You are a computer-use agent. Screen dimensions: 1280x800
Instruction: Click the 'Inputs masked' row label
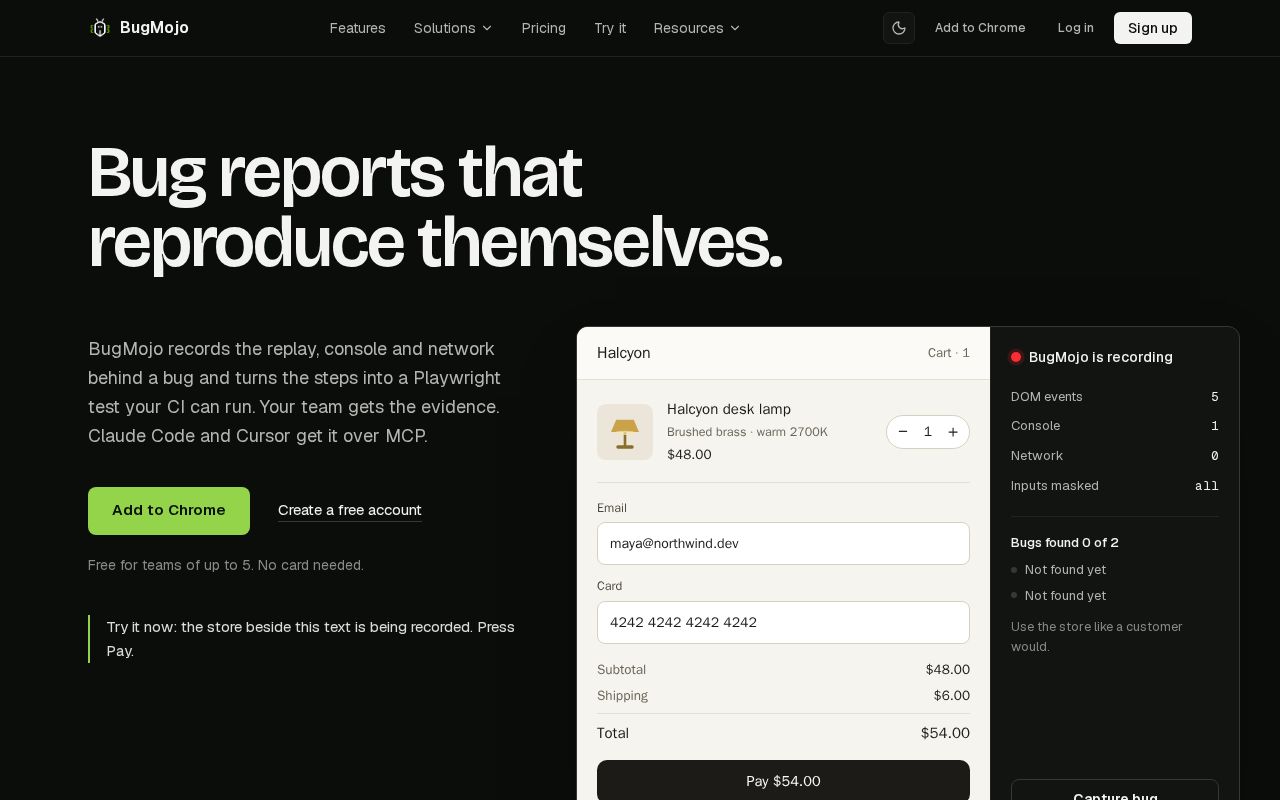coord(1055,486)
